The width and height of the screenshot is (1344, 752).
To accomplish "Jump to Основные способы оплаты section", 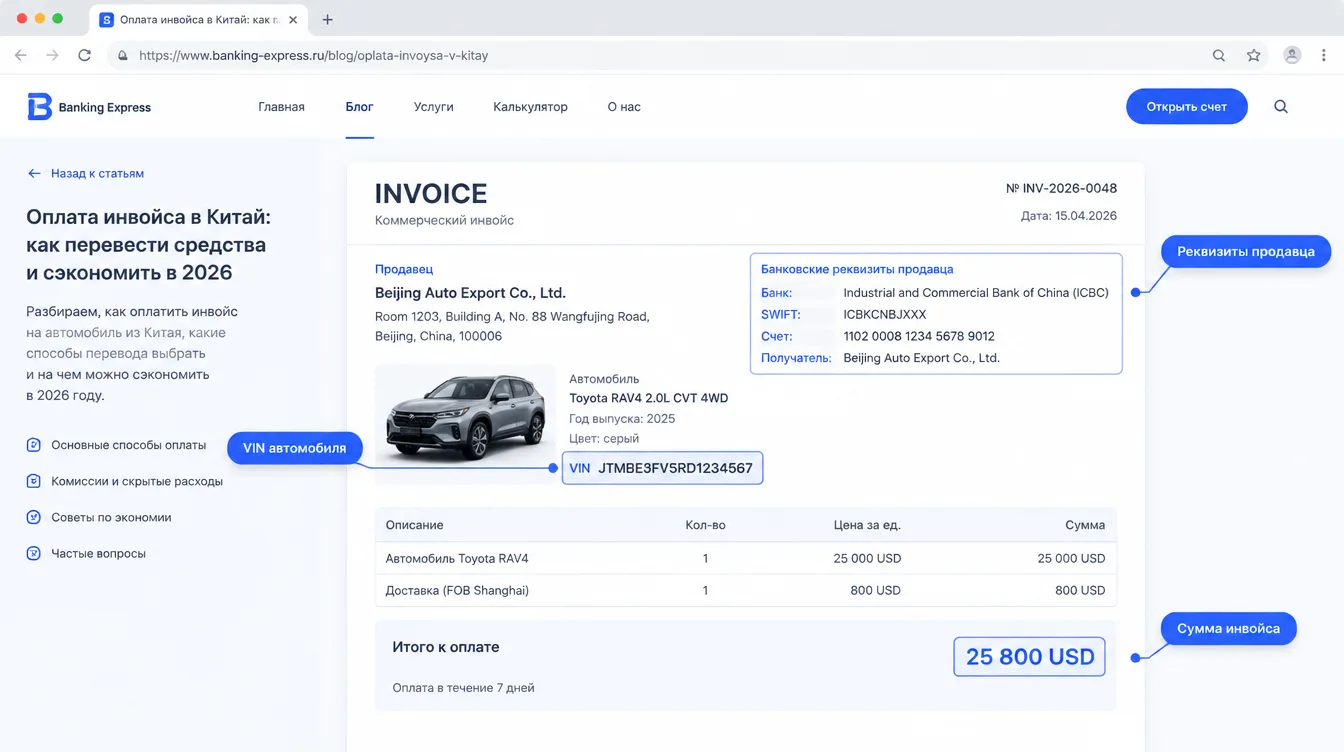I will [129, 445].
